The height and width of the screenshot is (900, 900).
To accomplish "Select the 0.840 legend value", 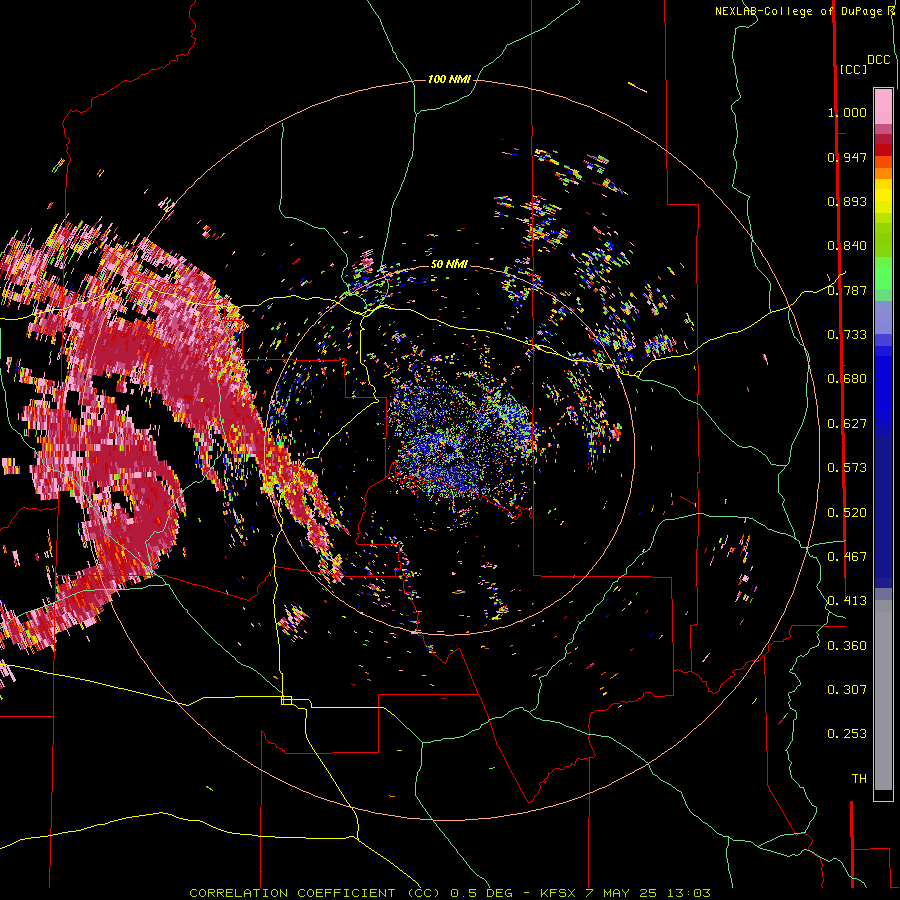I will (847, 246).
